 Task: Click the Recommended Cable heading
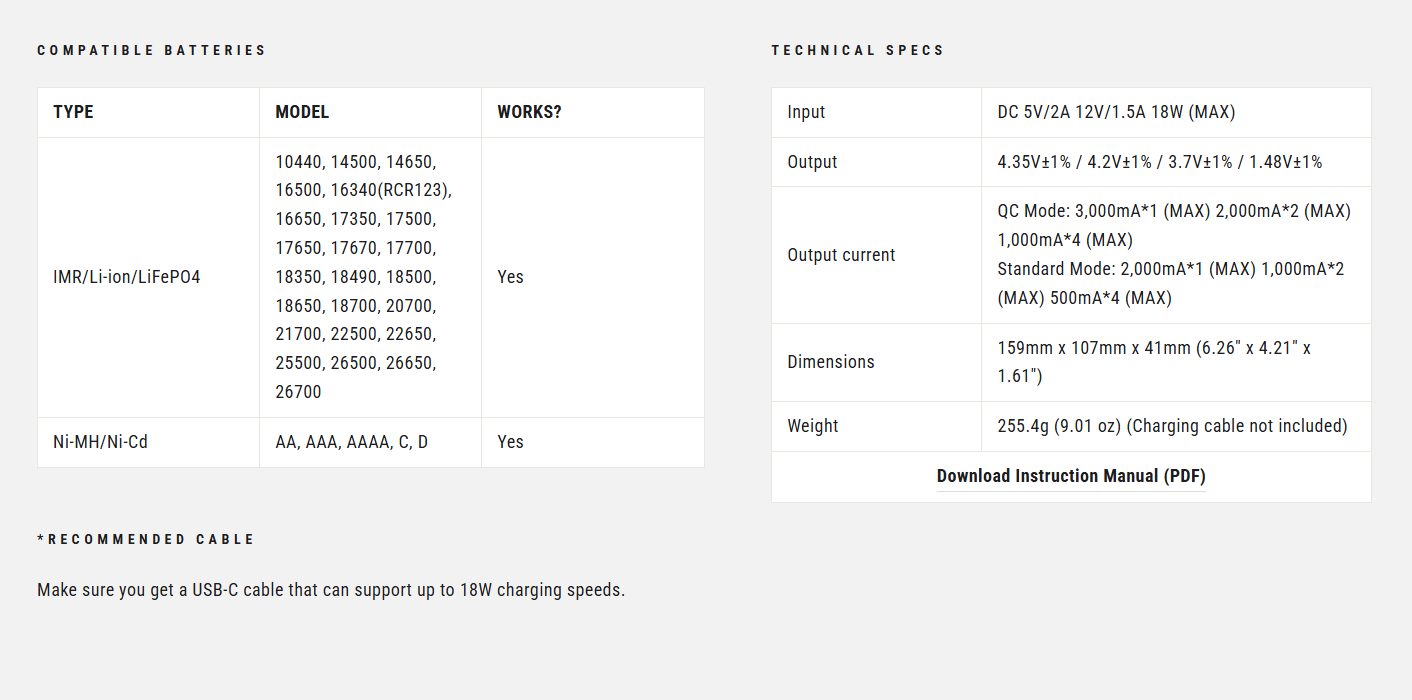146,539
